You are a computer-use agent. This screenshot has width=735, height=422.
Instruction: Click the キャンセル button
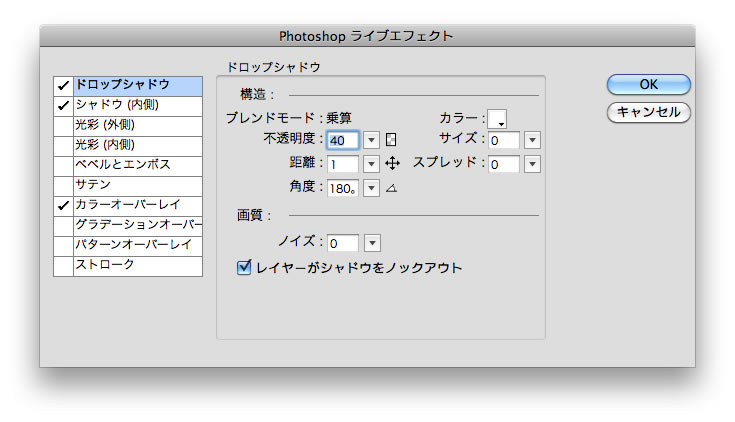[648, 112]
